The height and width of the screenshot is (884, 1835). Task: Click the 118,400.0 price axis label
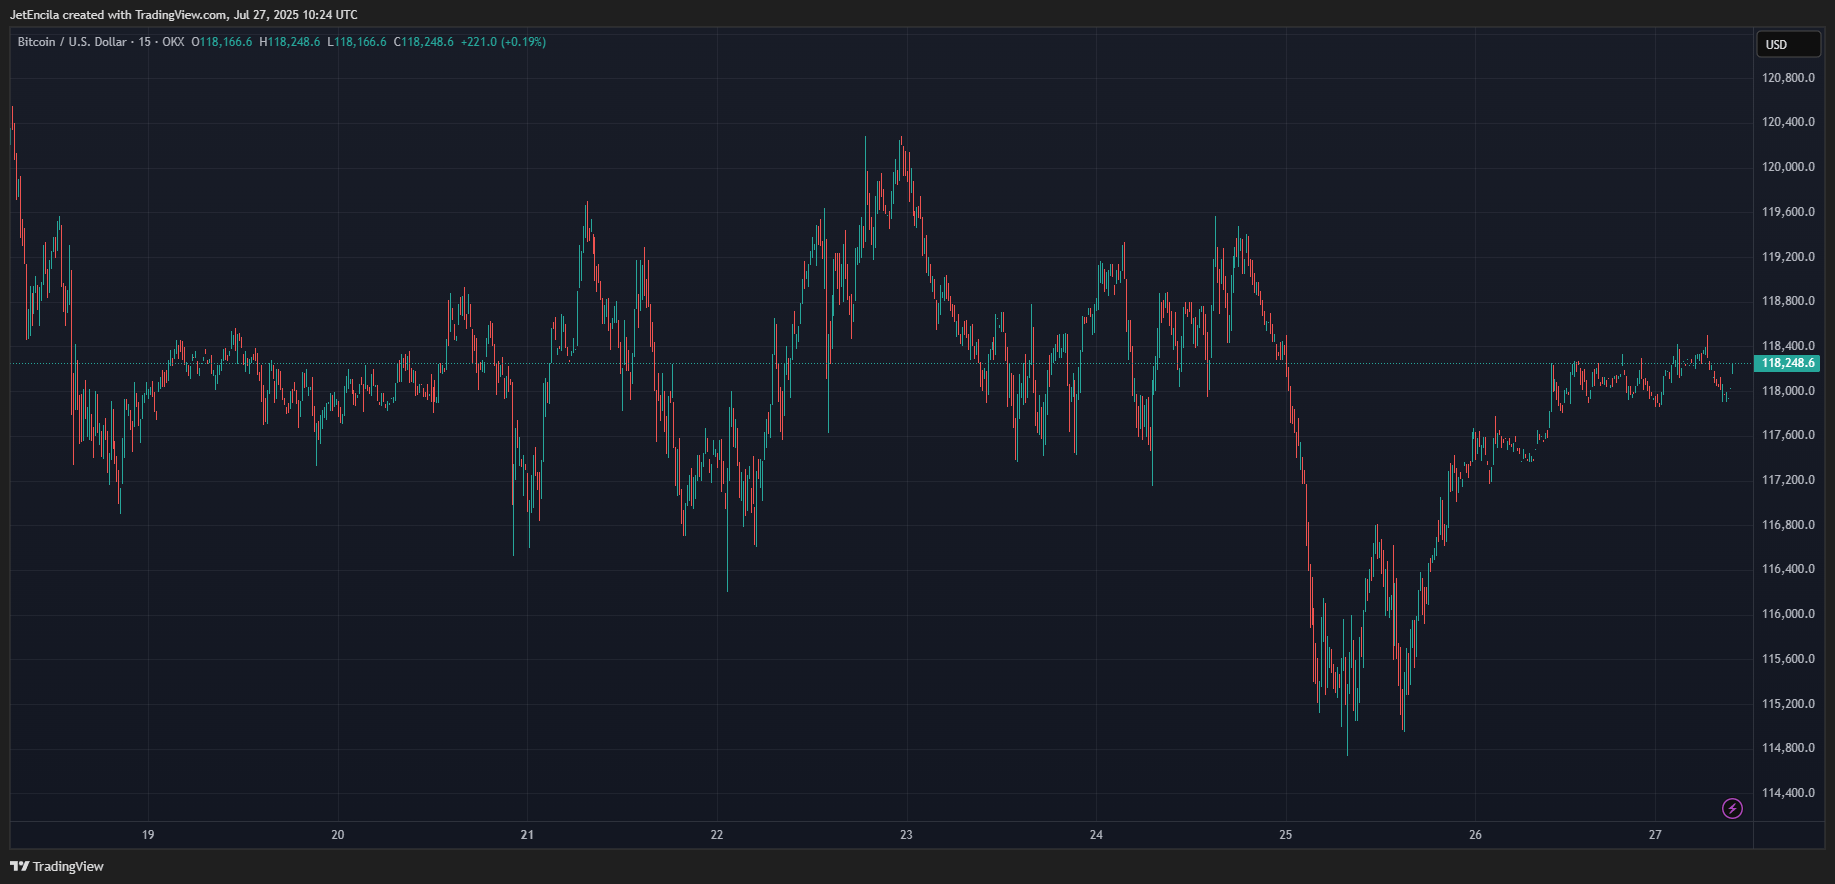pos(1788,346)
